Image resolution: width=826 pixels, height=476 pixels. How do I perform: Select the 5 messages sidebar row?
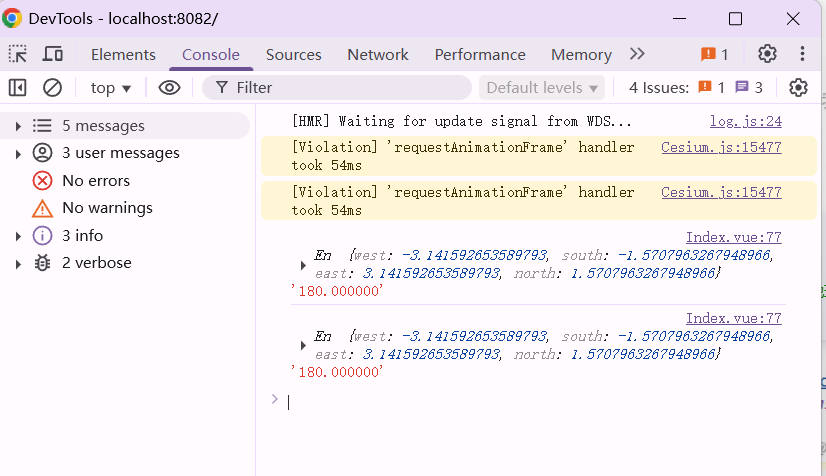pyautogui.click(x=125, y=126)
